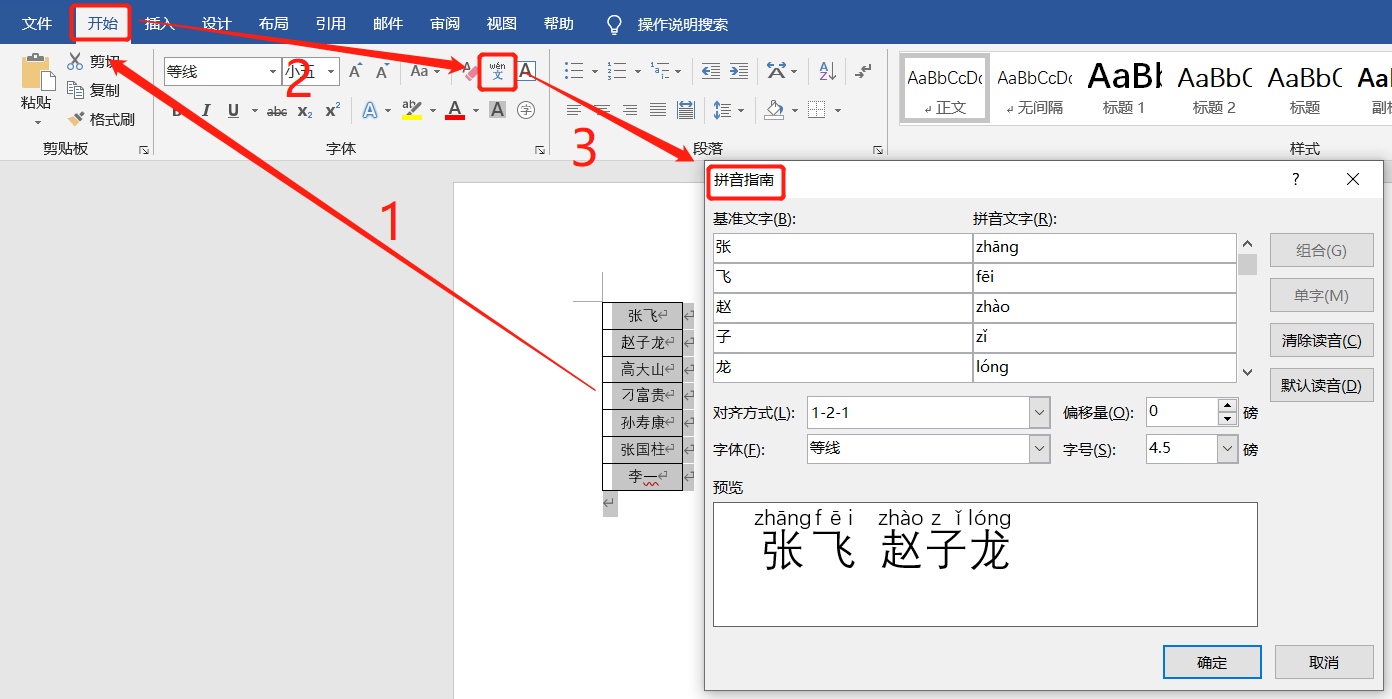The image size is (1392, 699).
Task: Switch to the References (引用) tab
Action: [330, 24]
